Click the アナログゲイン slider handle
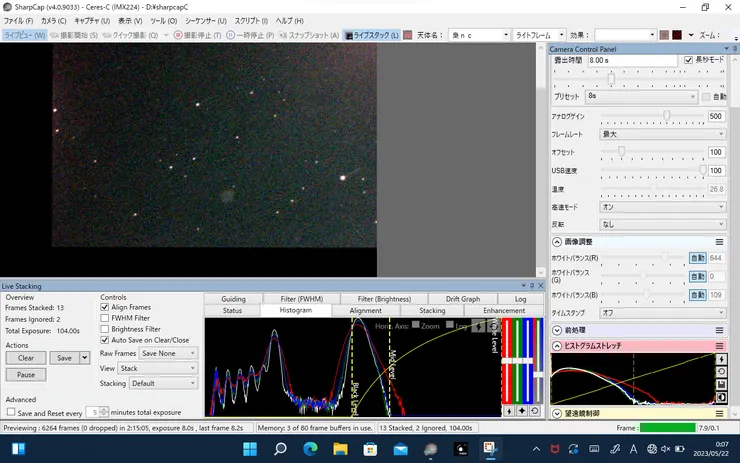Image resolution: width=740 pixels, height=463 pixels. pyautogui.click(x=666, y=115)
